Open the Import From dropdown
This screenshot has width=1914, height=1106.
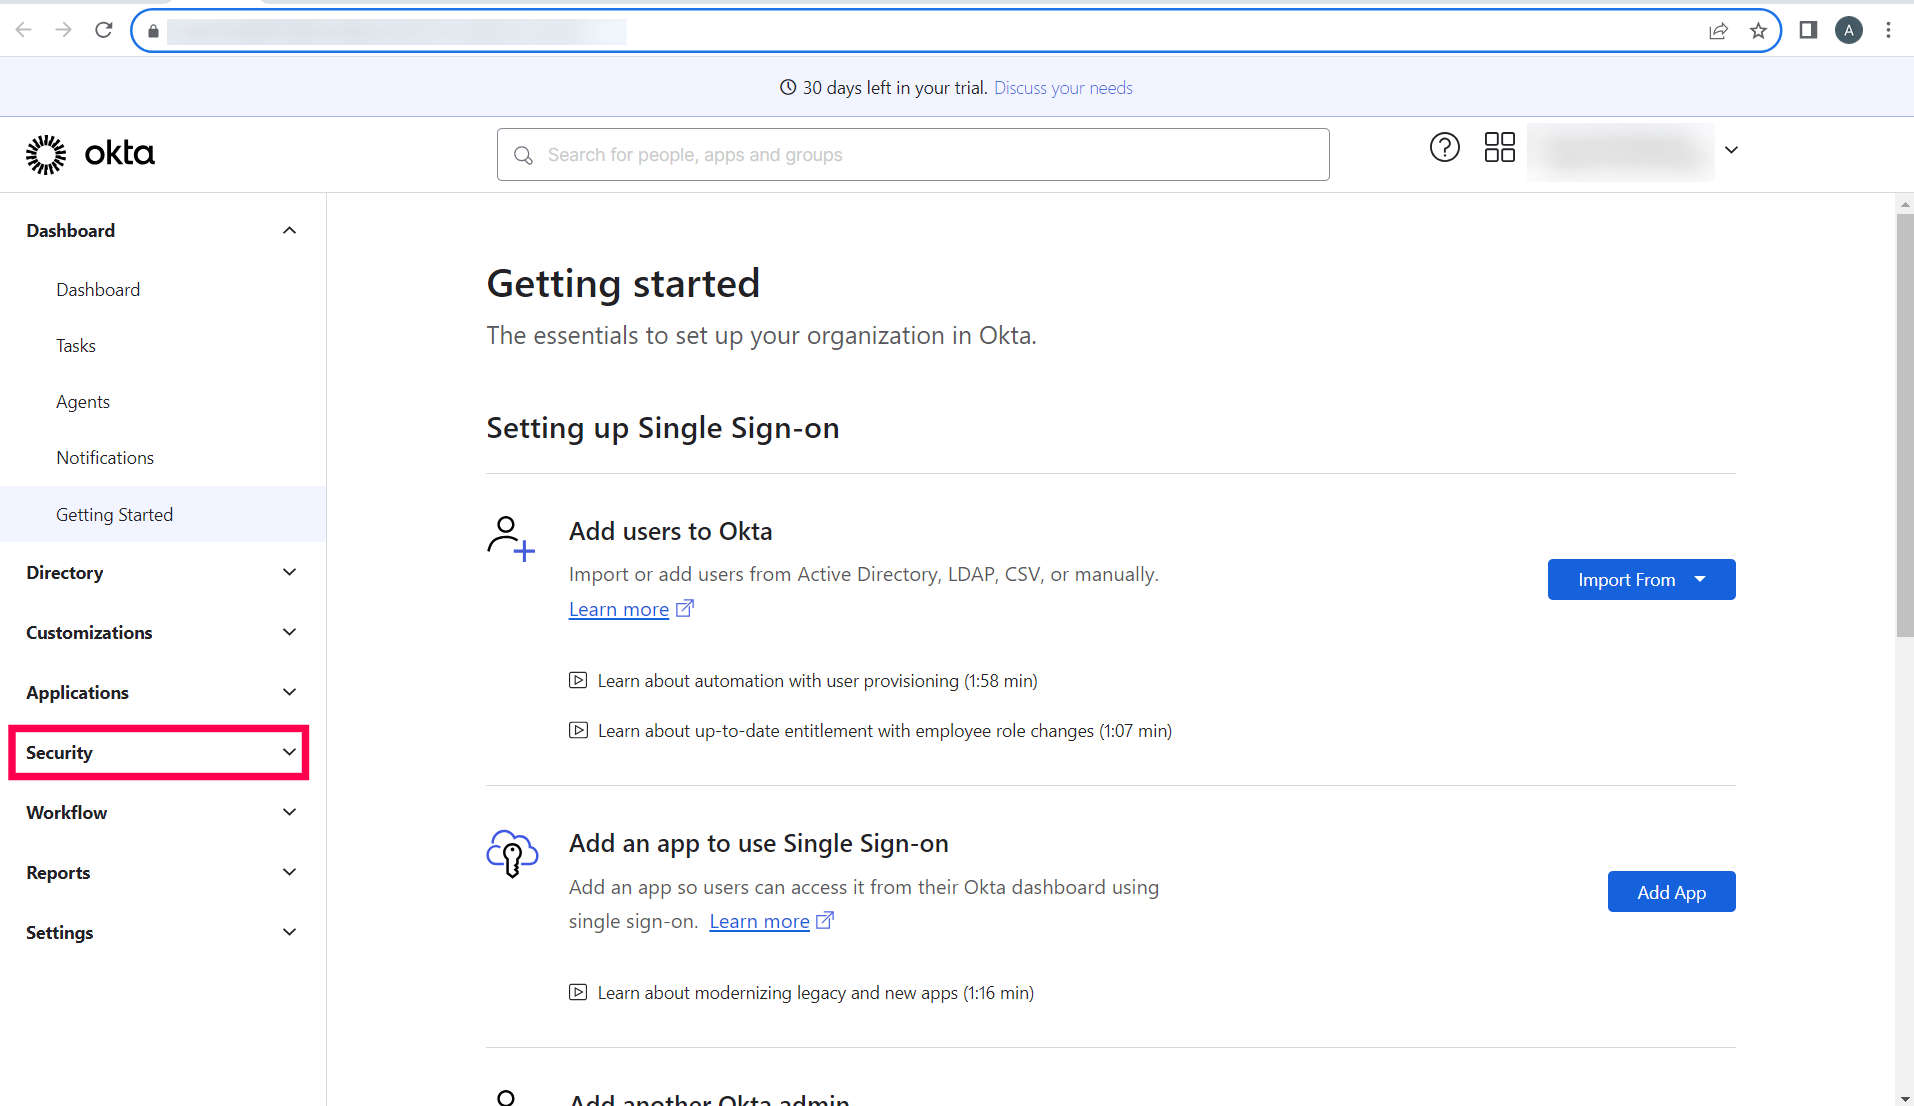pos(1641,580)
